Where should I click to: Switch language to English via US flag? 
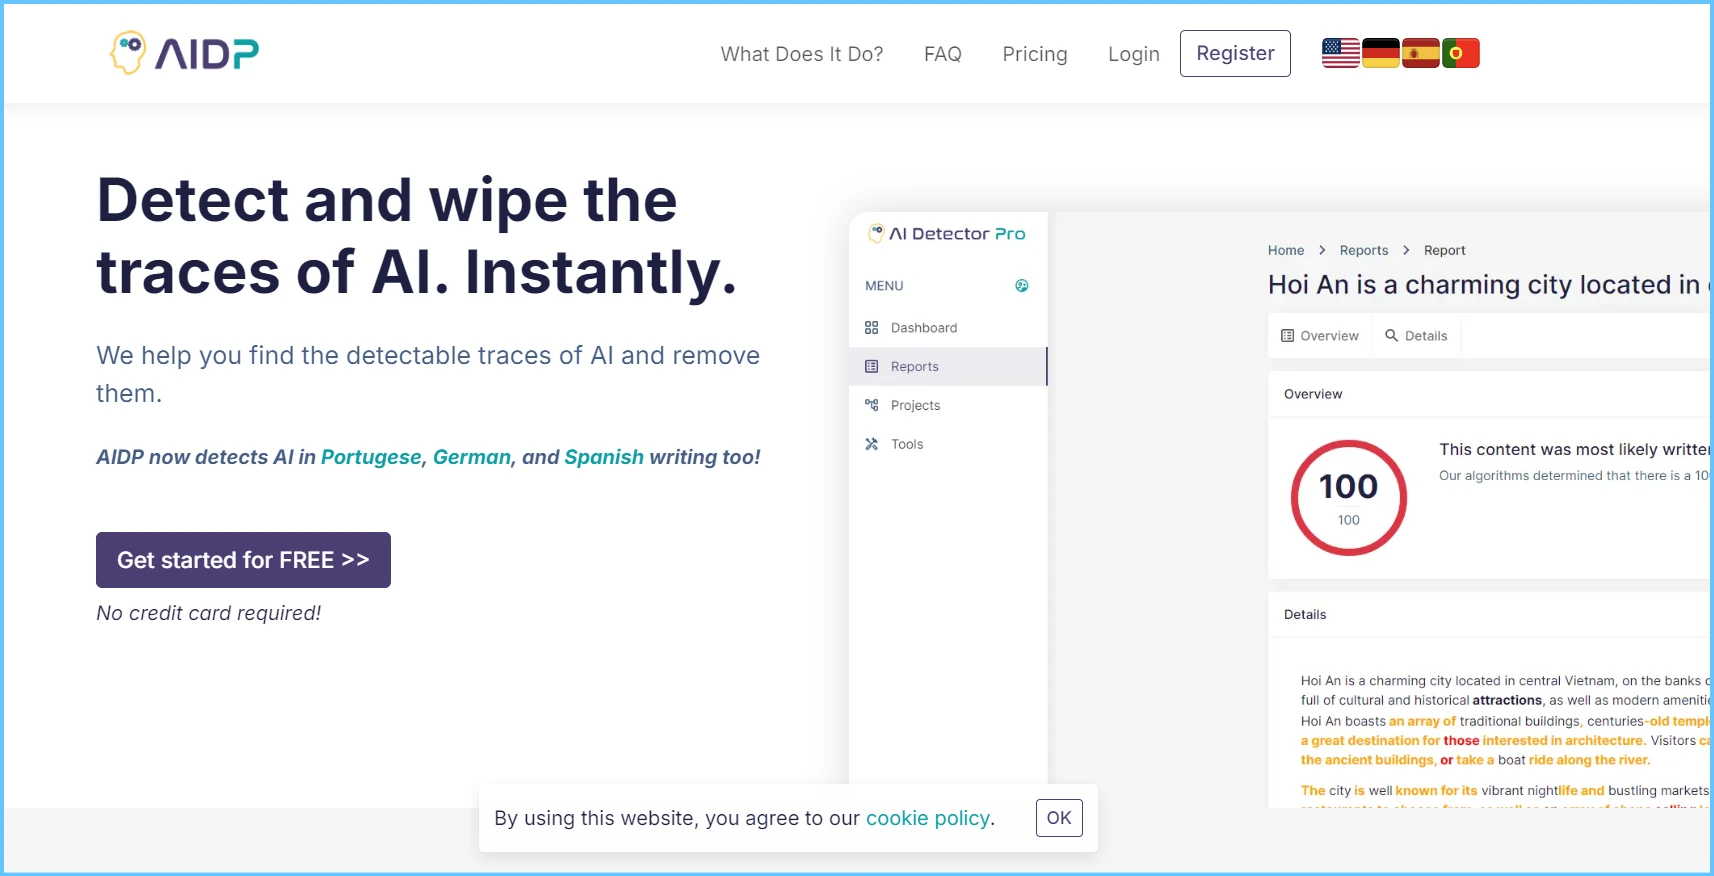tap(1340, 53)
